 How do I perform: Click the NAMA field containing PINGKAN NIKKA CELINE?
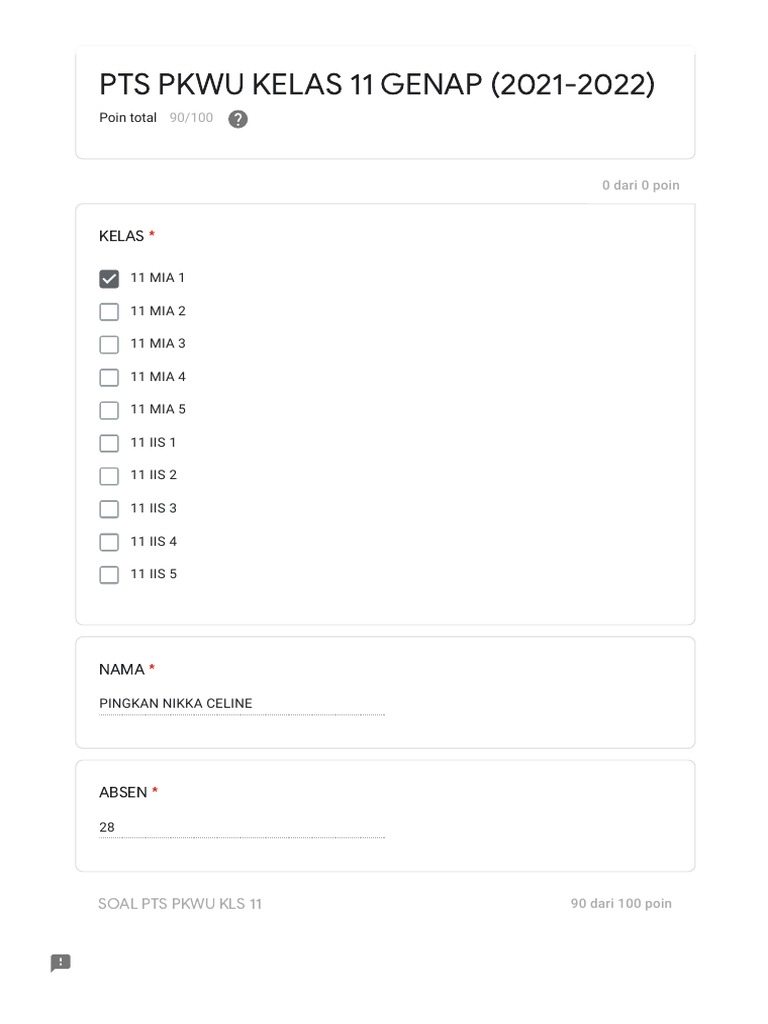(x=241, y=704)
